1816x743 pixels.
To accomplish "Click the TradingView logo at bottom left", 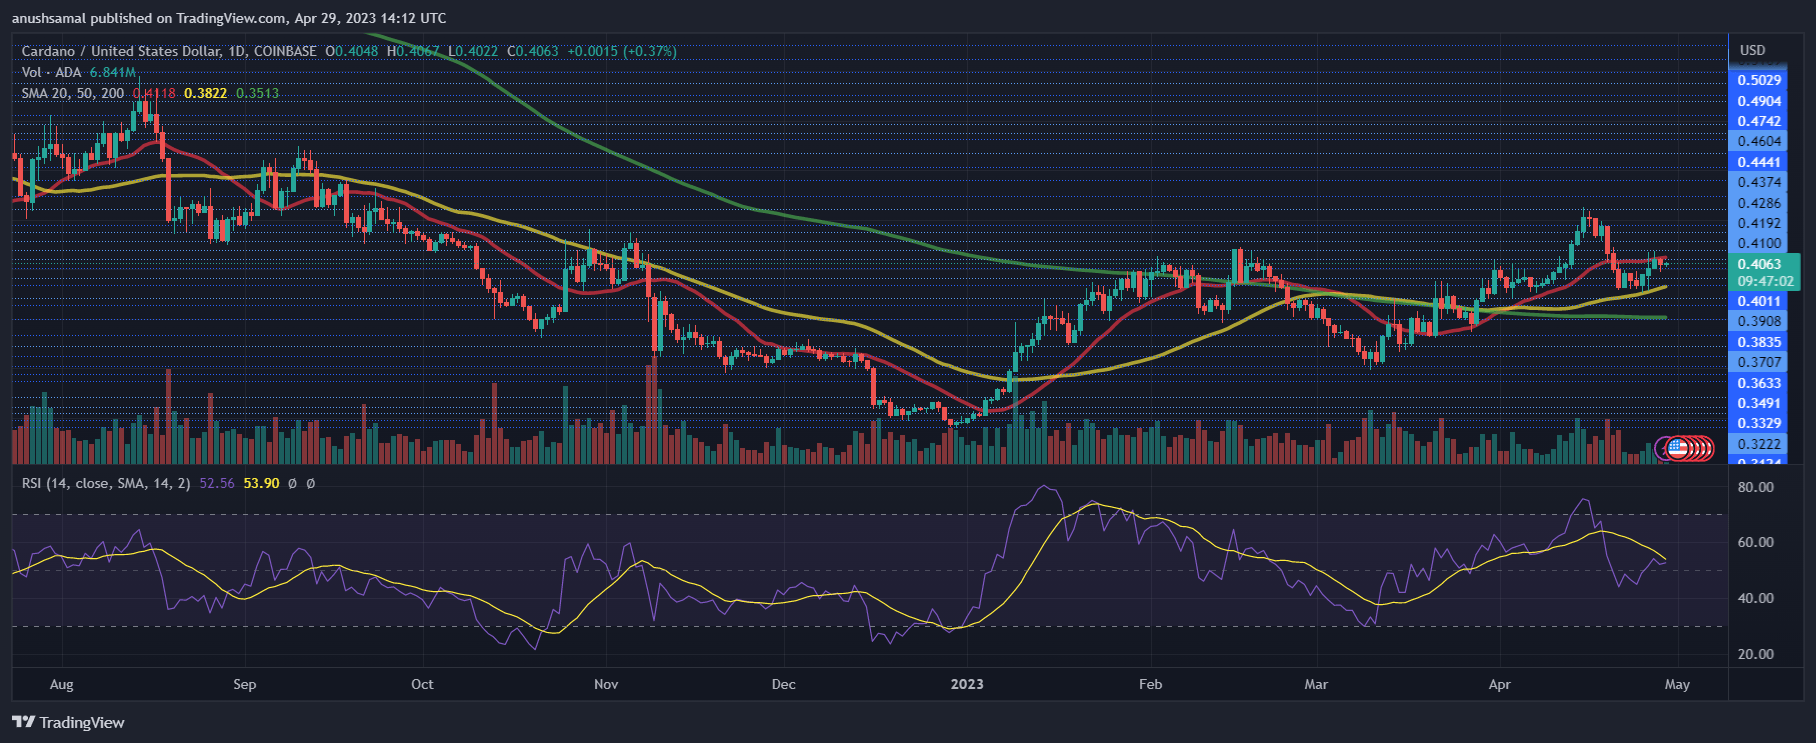I will tap(68, 722).
